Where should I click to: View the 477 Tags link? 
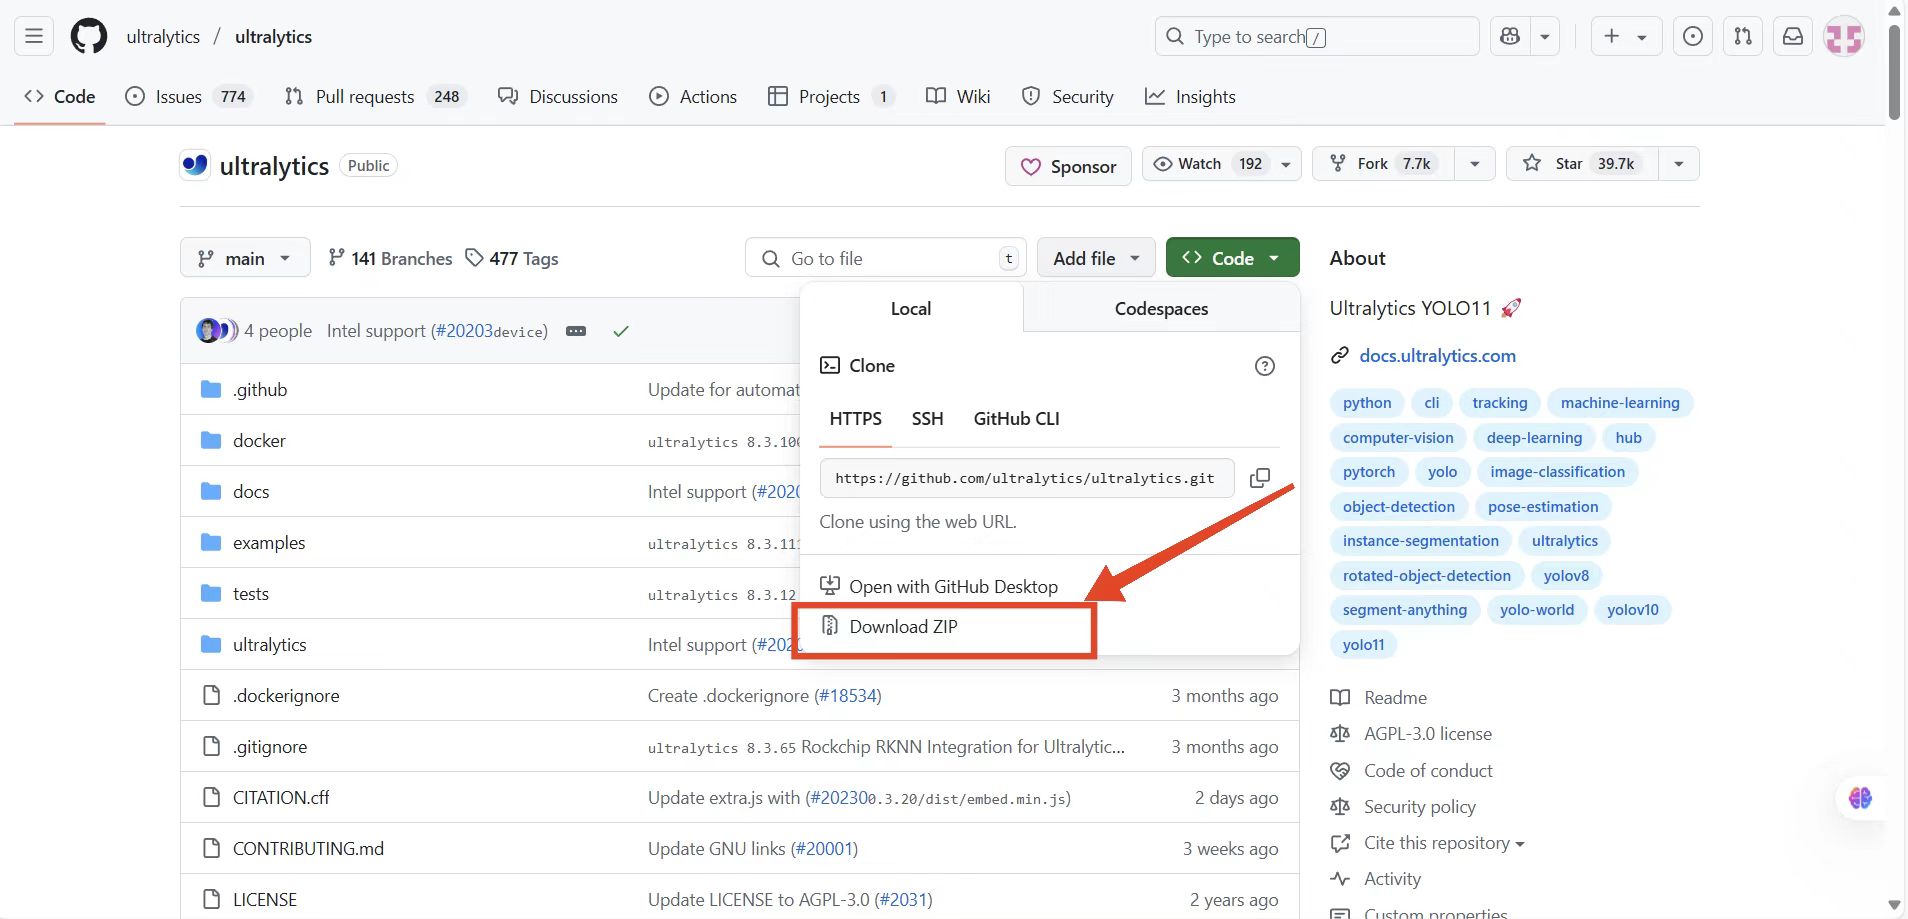(x=512, y=258)
